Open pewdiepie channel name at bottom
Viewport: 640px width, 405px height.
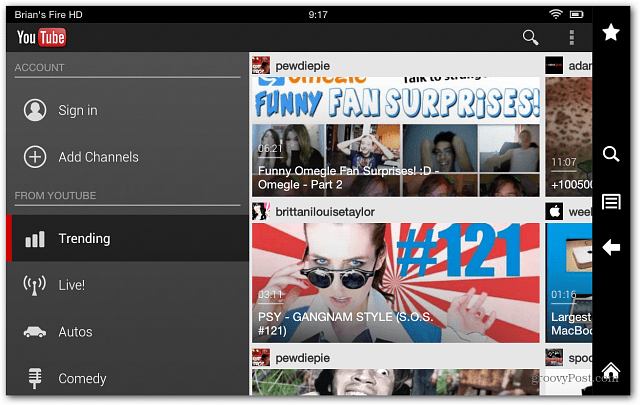click(x=302, y=358)
